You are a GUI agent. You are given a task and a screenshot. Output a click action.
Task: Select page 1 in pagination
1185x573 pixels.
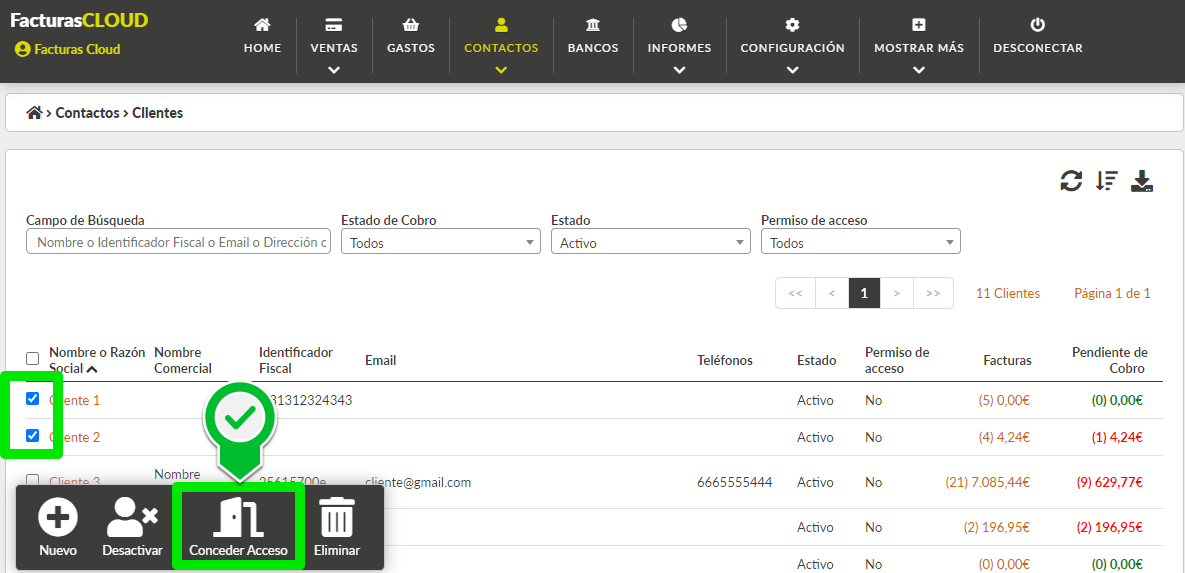865,293
